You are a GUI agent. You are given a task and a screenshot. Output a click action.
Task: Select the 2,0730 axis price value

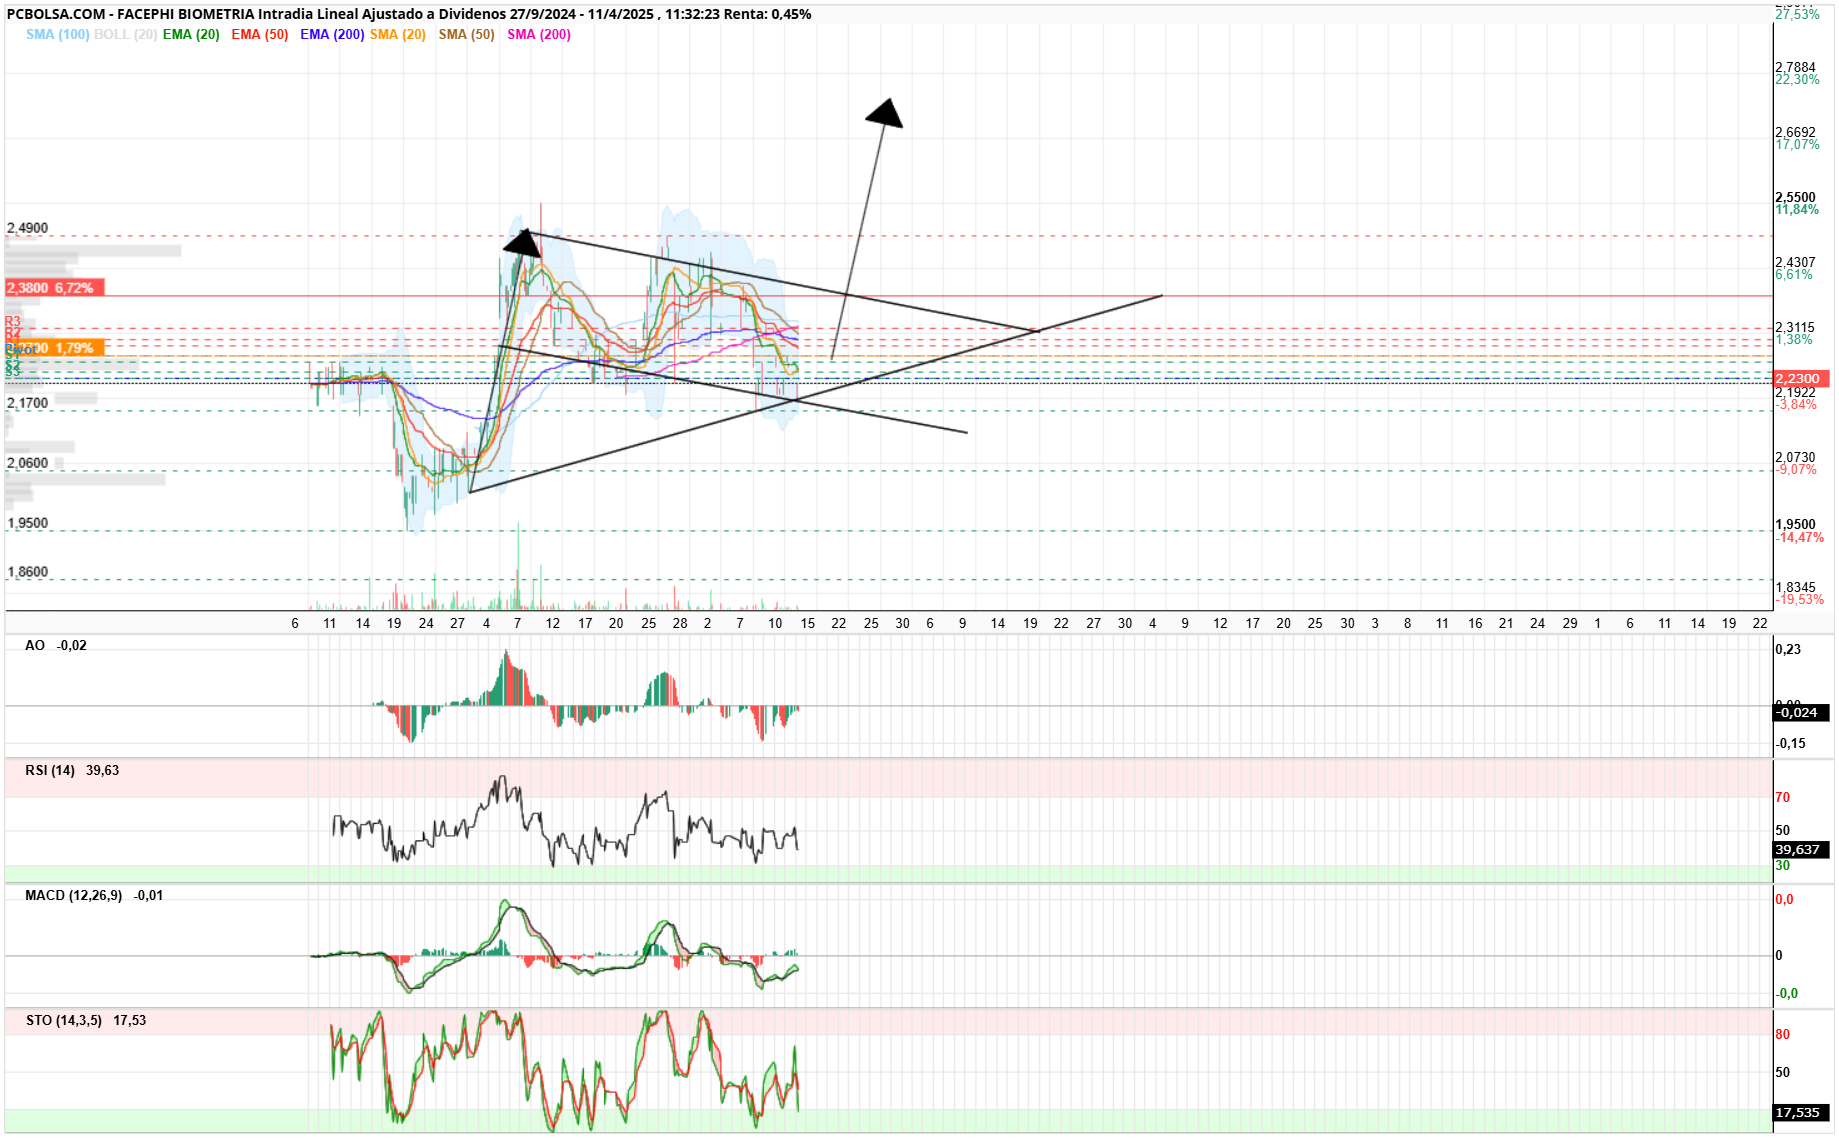point(1795,458)
